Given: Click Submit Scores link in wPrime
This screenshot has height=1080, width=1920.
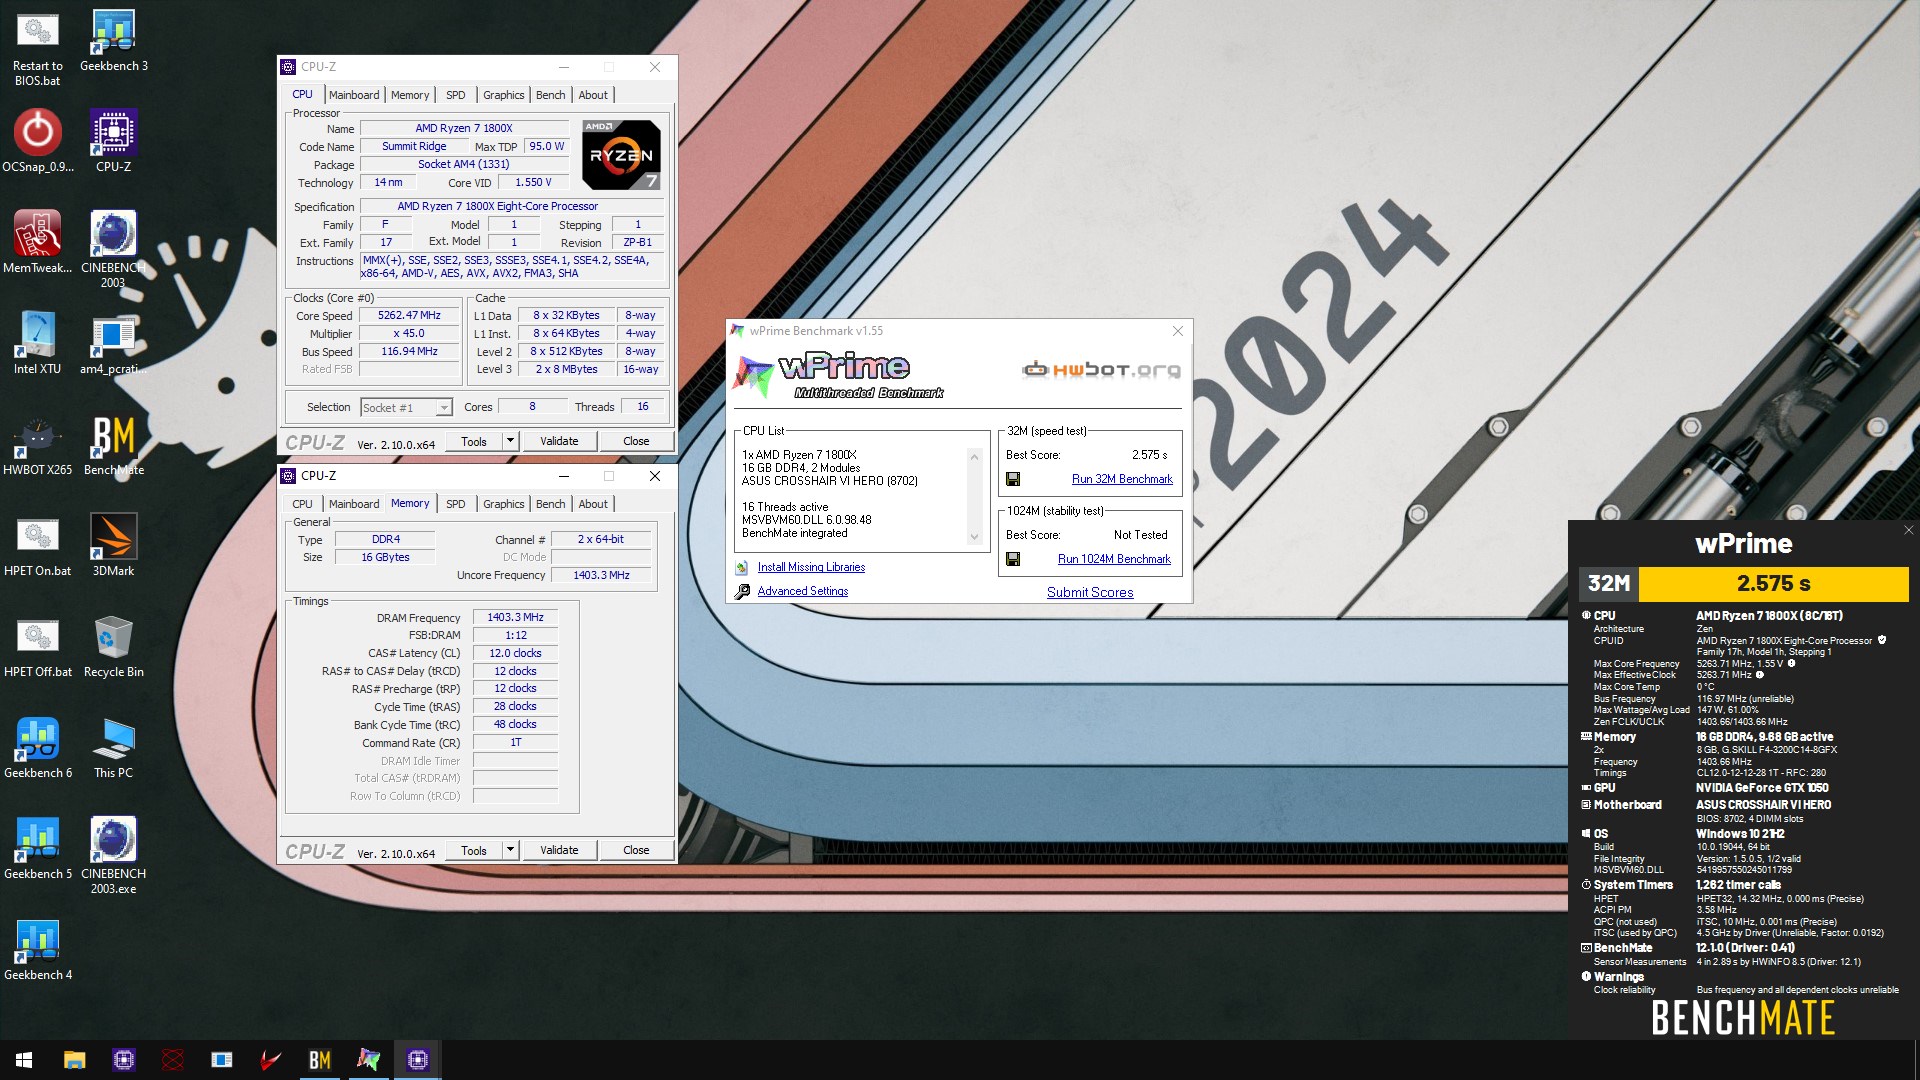Looking at the screenshot, I should (x=1090, y=592).
